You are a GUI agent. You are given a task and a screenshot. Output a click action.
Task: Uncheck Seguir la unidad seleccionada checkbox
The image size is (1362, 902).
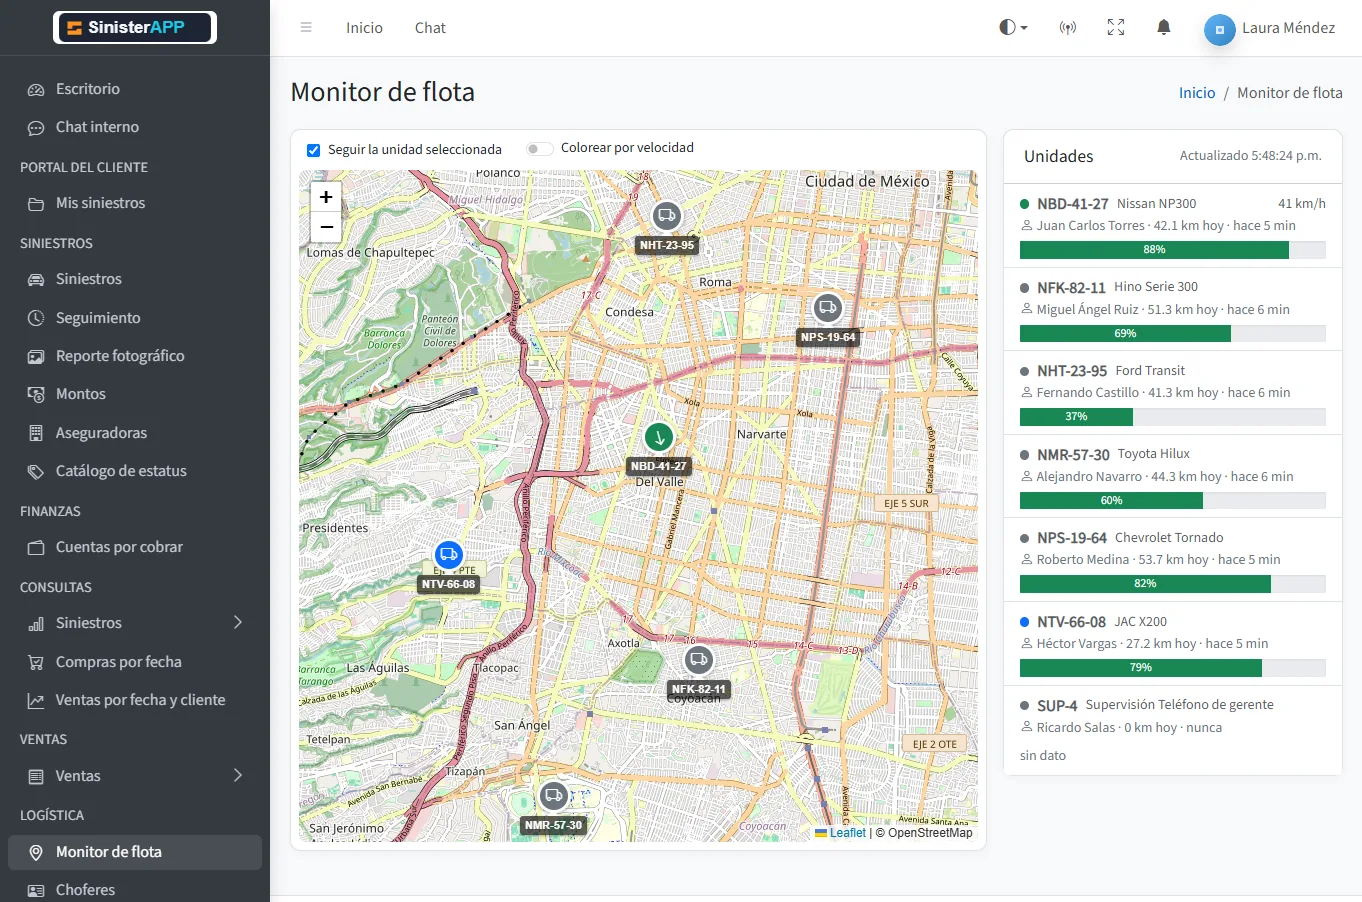coord(313,150)
